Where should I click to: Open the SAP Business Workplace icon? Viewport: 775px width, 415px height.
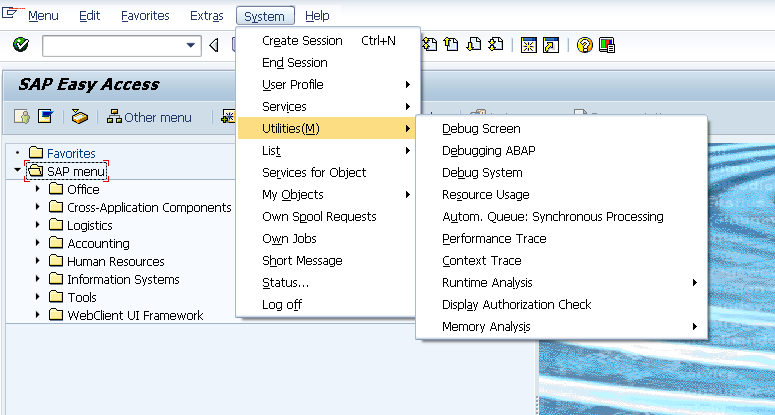pos(79,117)
